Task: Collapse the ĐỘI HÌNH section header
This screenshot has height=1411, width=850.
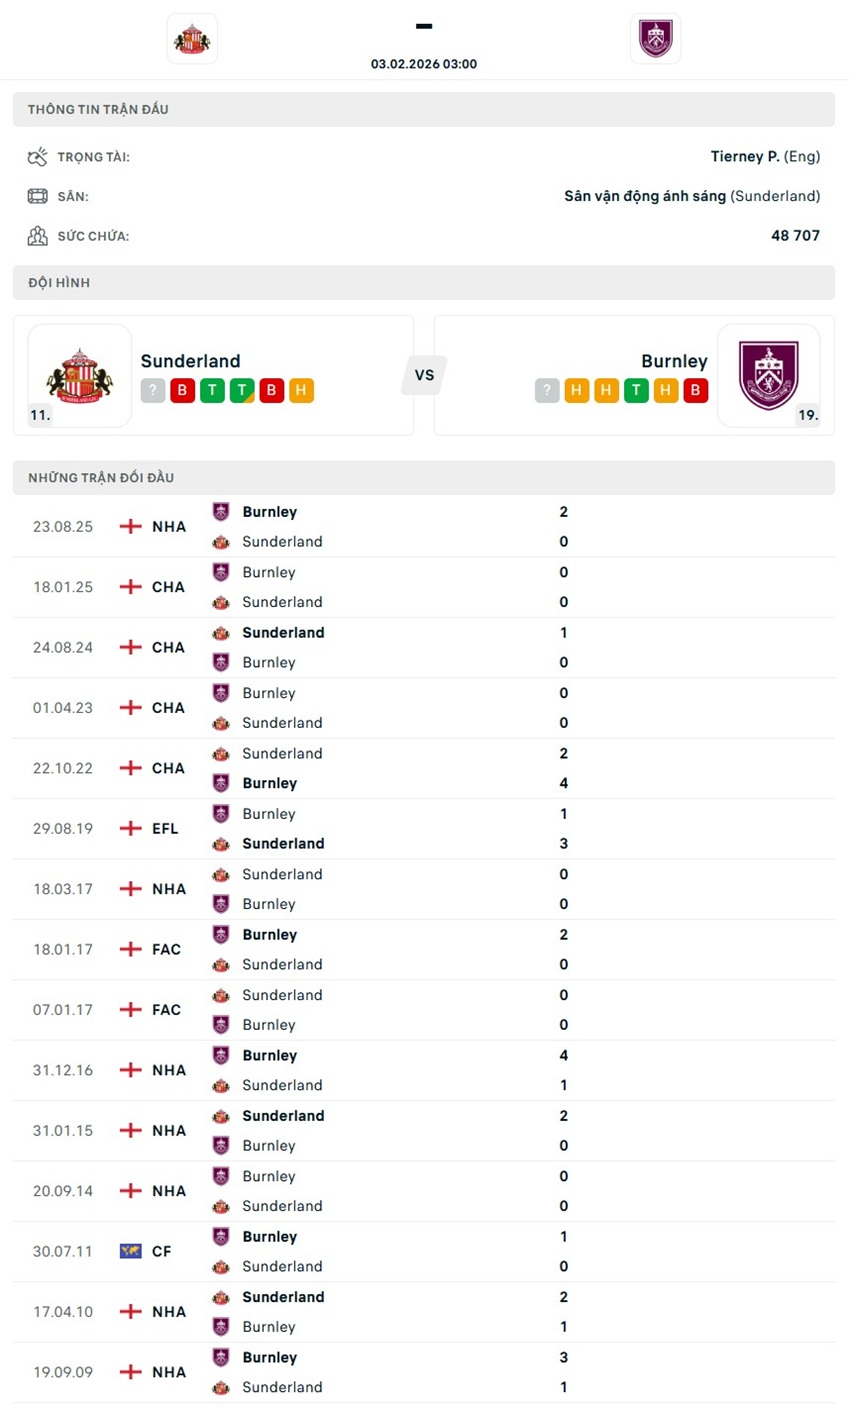Action: pos(424,282)
